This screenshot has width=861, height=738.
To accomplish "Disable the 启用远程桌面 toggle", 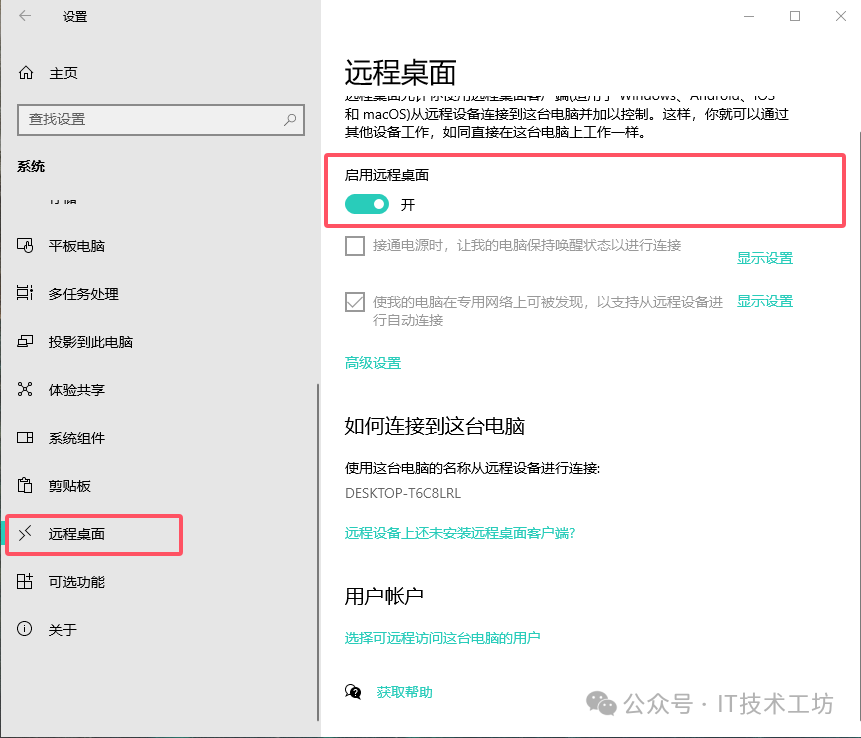I will tap(366, 203).
